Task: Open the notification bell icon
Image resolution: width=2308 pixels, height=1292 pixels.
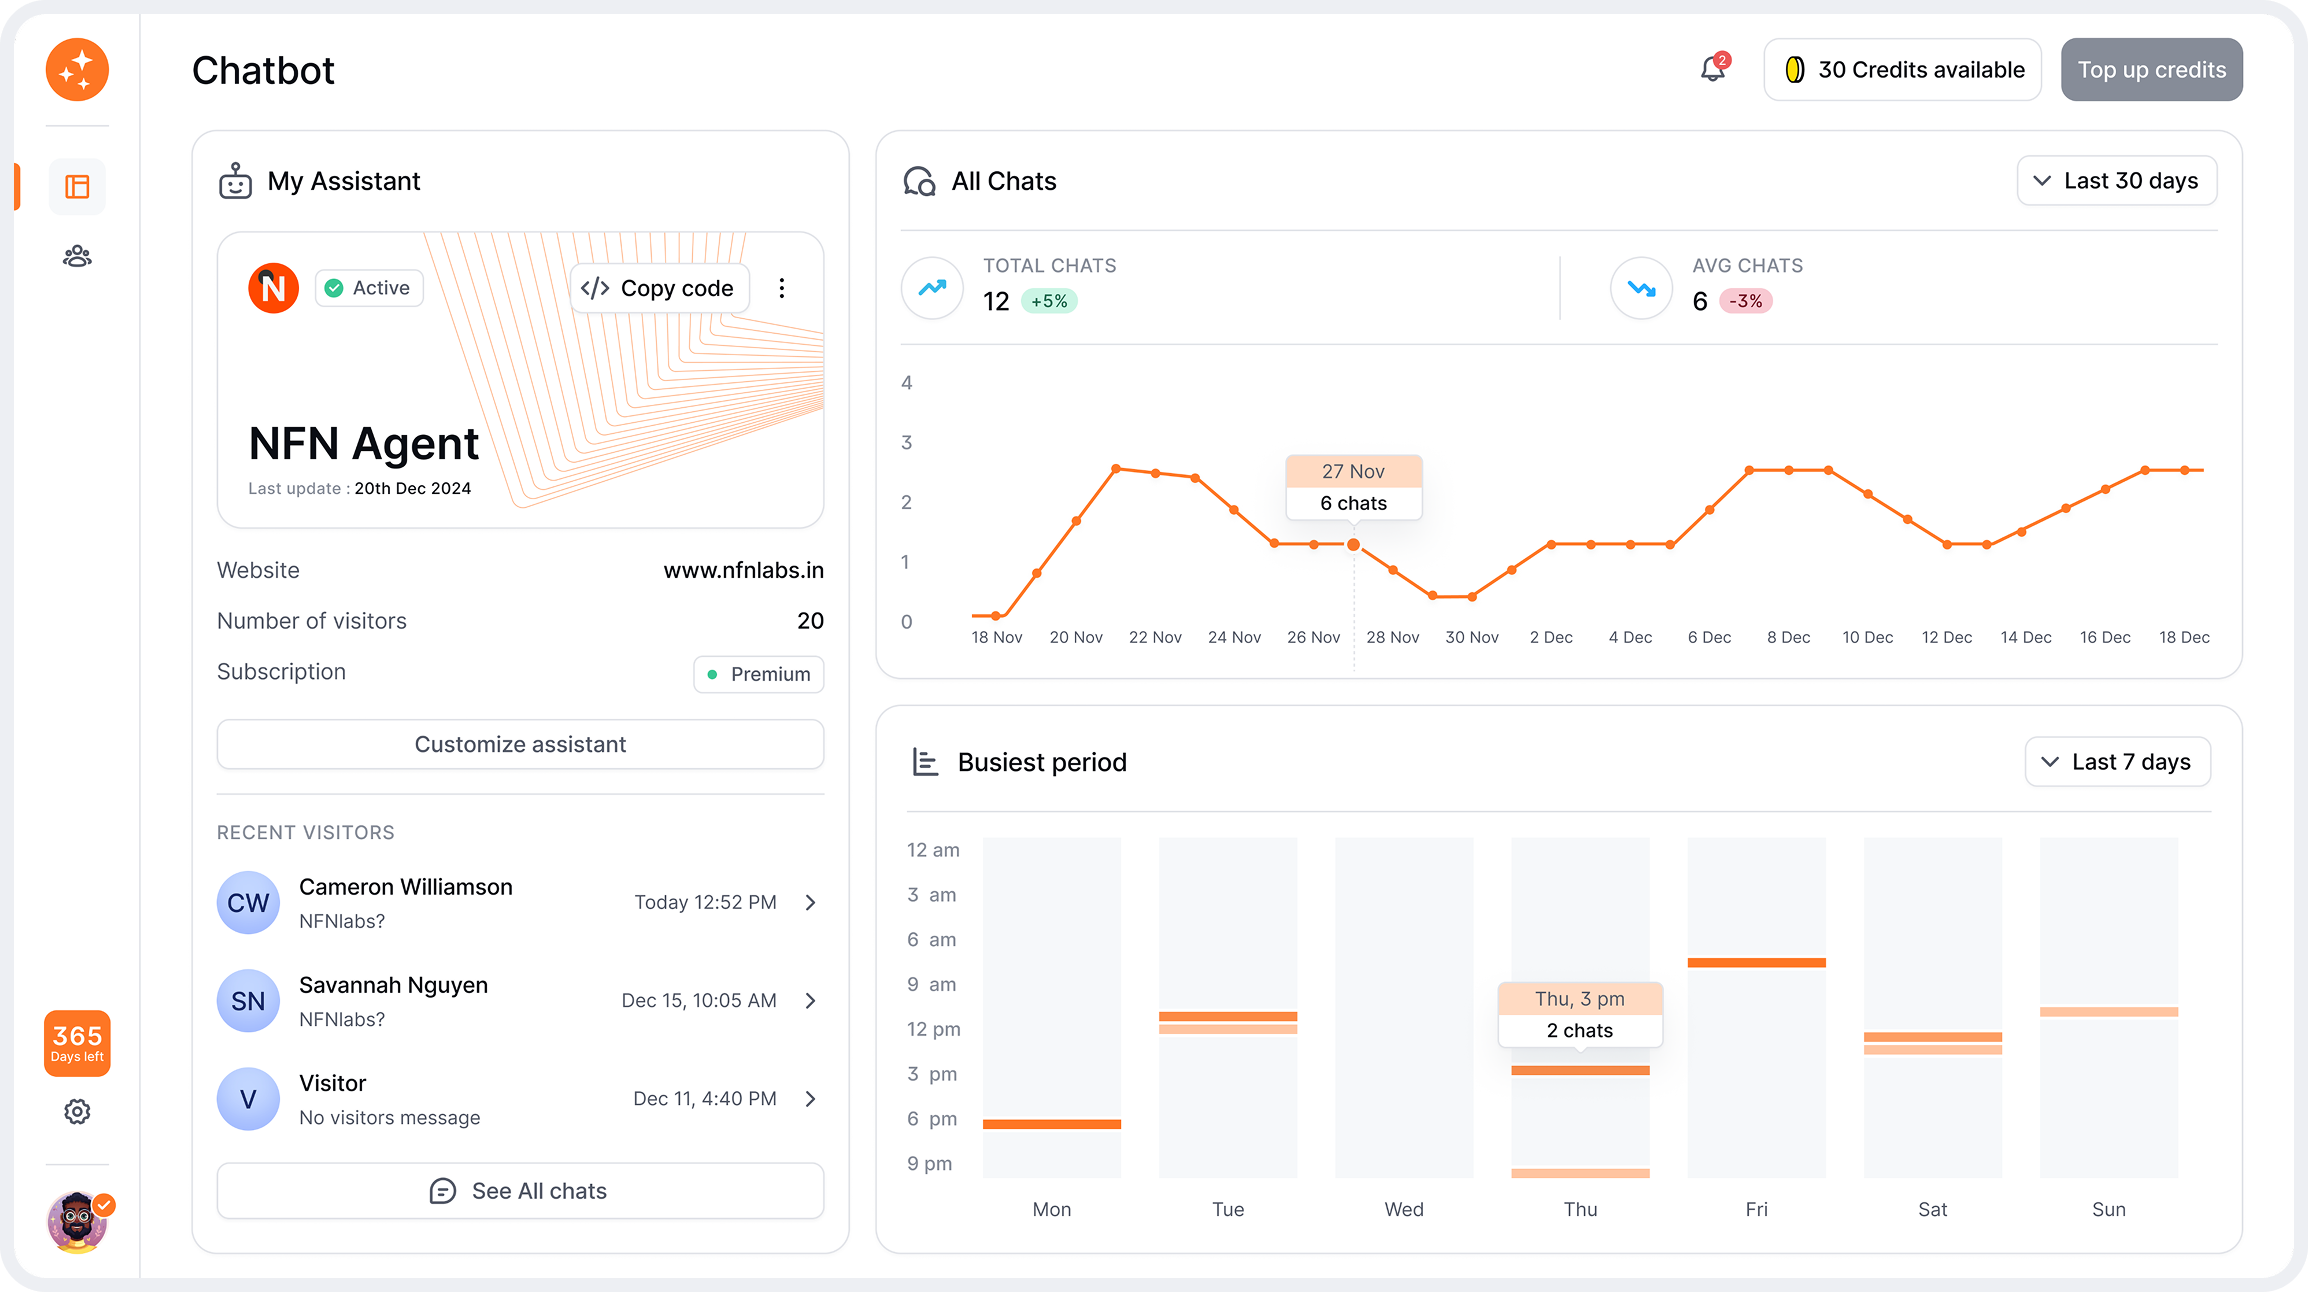Action: pos(1713,69)
